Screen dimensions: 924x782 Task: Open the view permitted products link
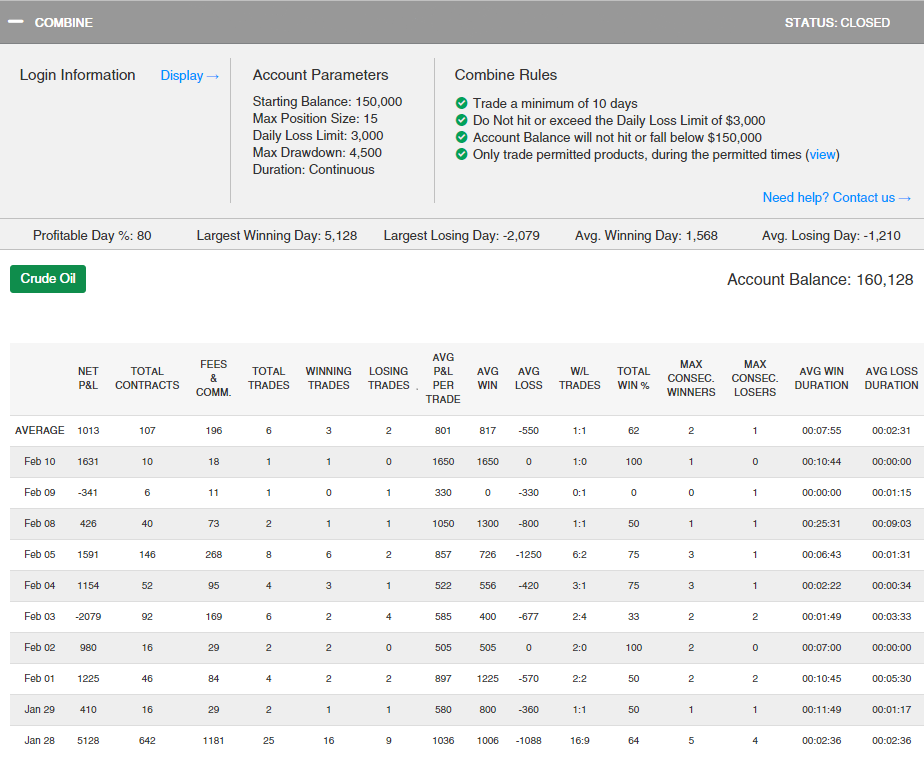tap(822, 154)
